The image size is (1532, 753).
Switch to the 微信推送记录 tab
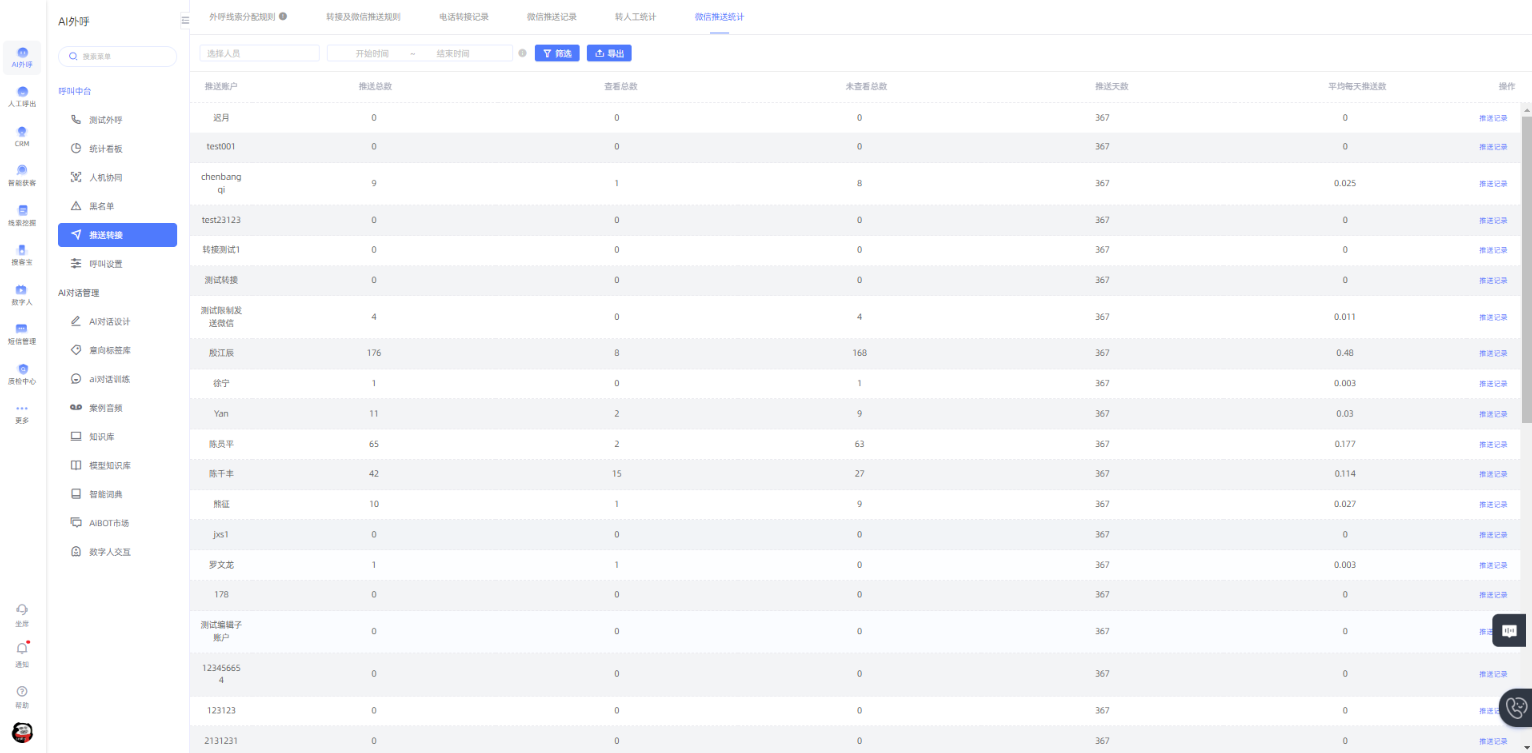tap(551, 17)
